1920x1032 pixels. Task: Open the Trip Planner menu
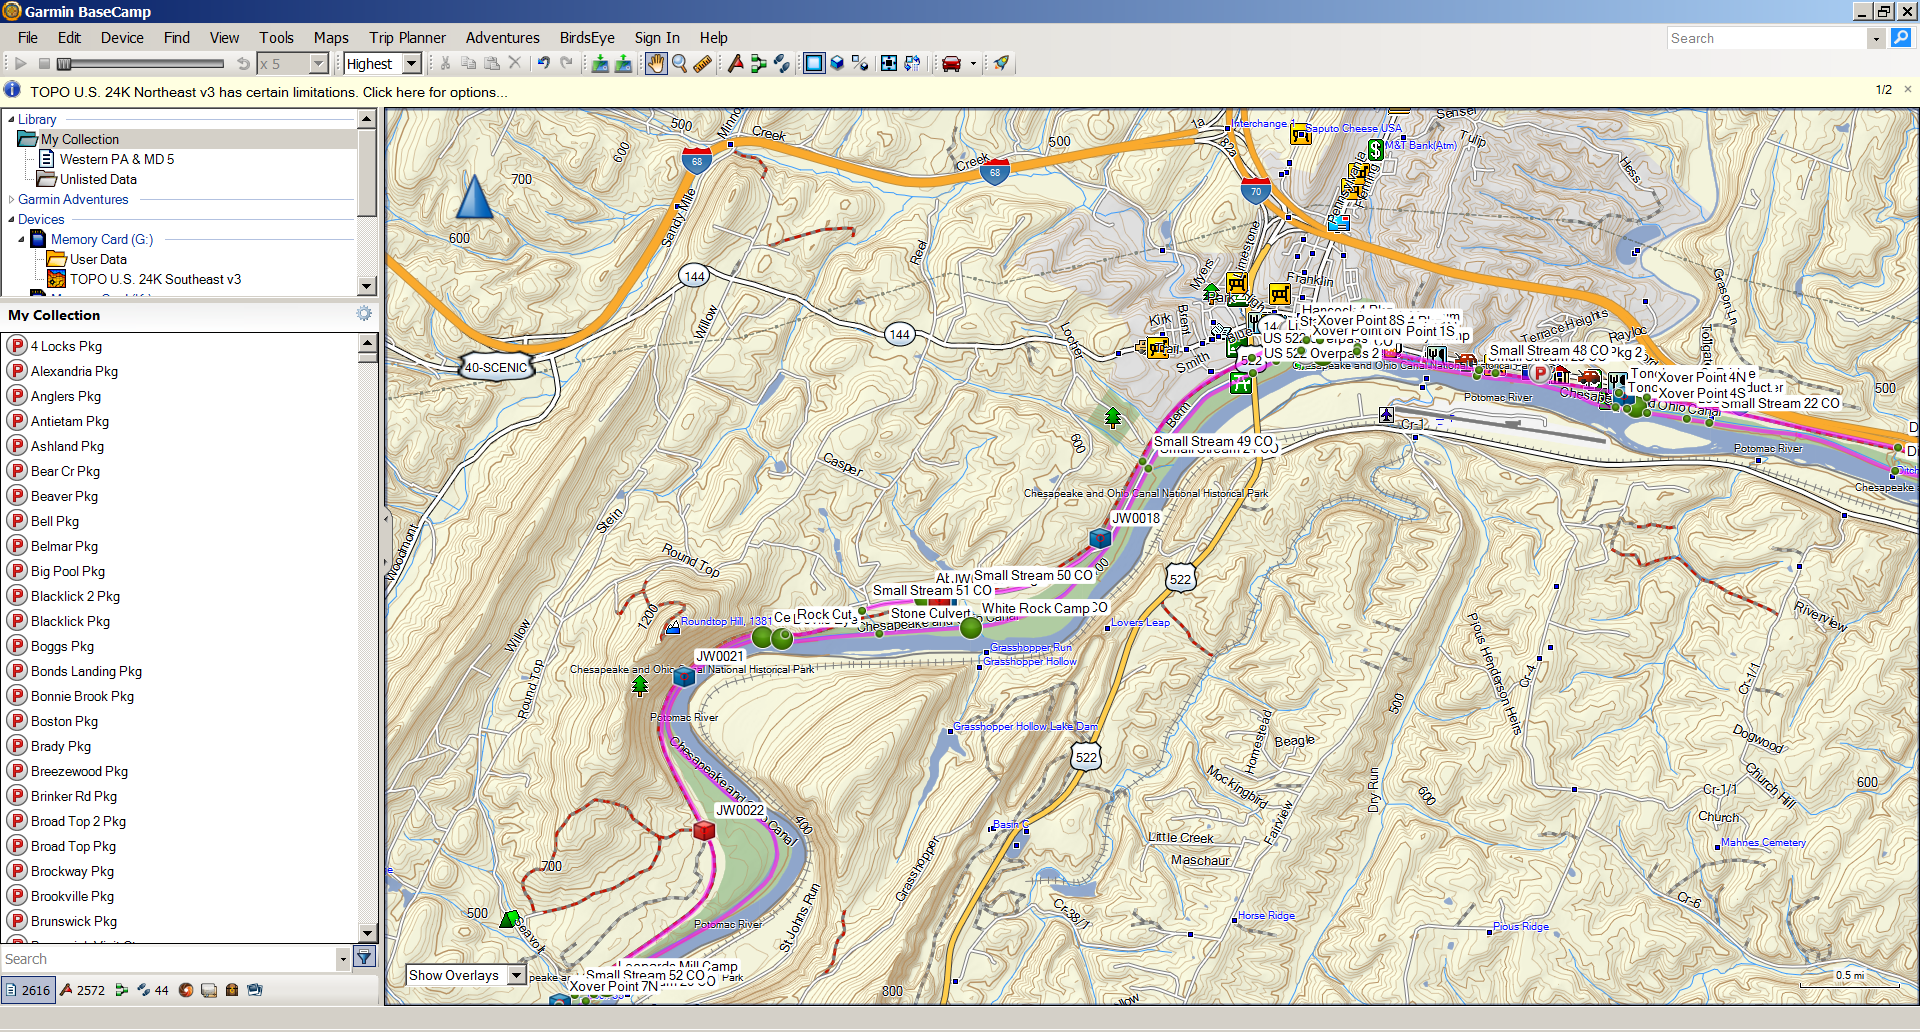pyautogui.click(x=407, y=38)
